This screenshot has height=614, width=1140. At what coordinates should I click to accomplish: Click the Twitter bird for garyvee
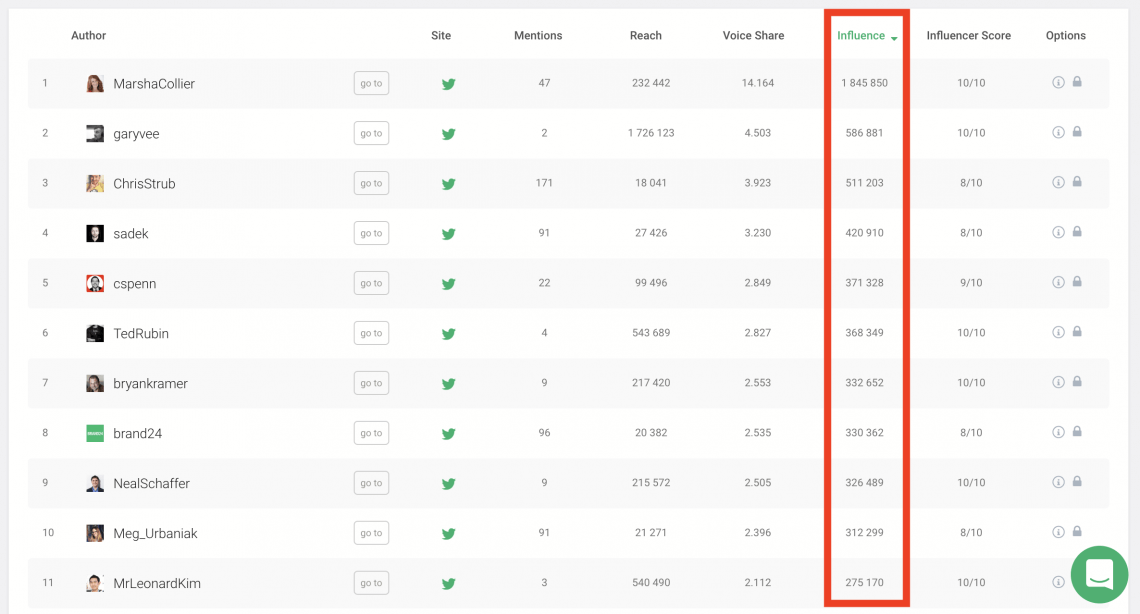tap(449, 134)
